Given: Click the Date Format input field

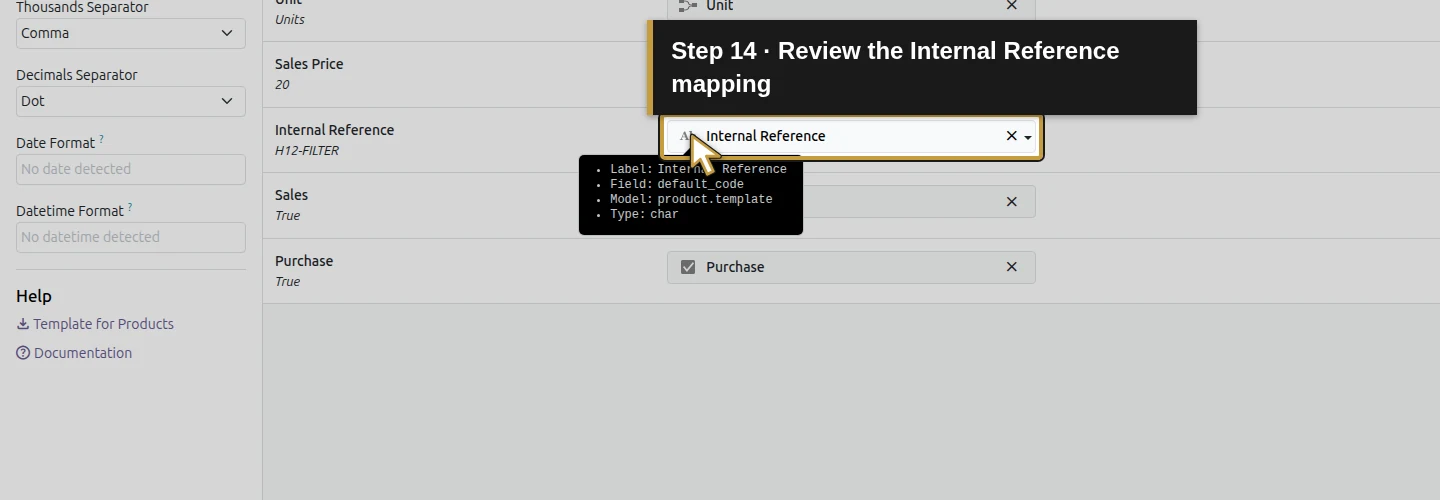Looking at the screenshot, I should (x=131, y=169).
